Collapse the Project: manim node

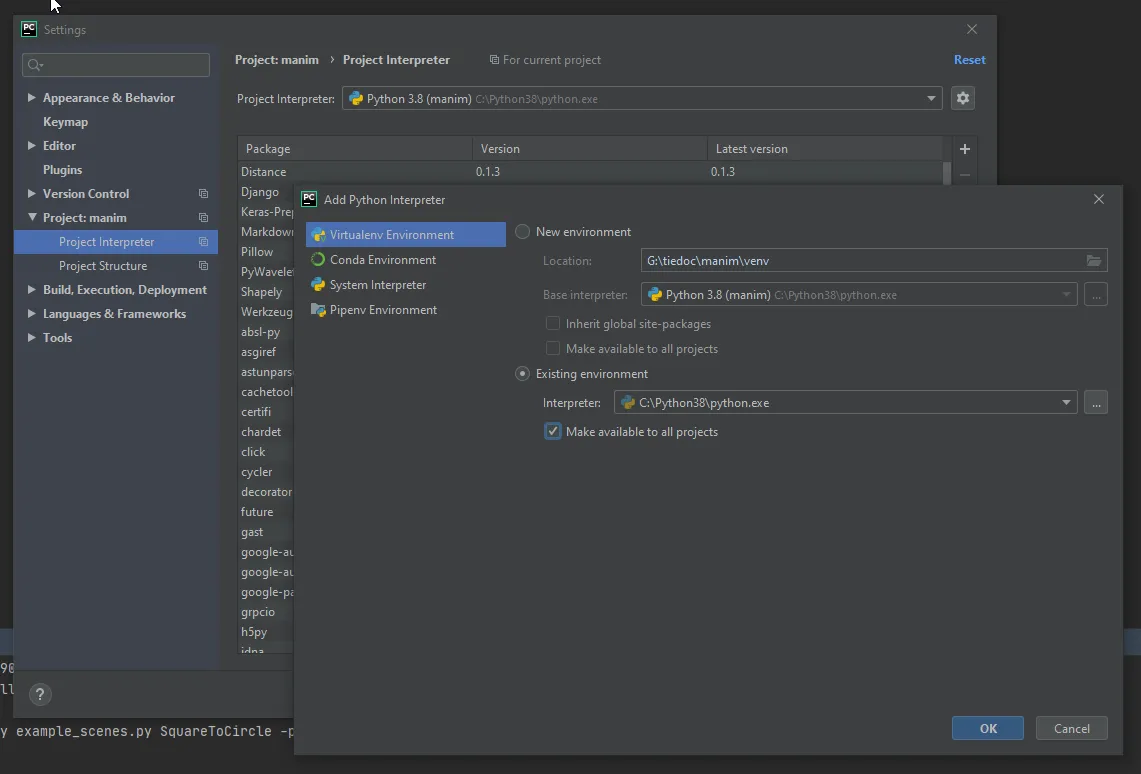click(31, 218)
